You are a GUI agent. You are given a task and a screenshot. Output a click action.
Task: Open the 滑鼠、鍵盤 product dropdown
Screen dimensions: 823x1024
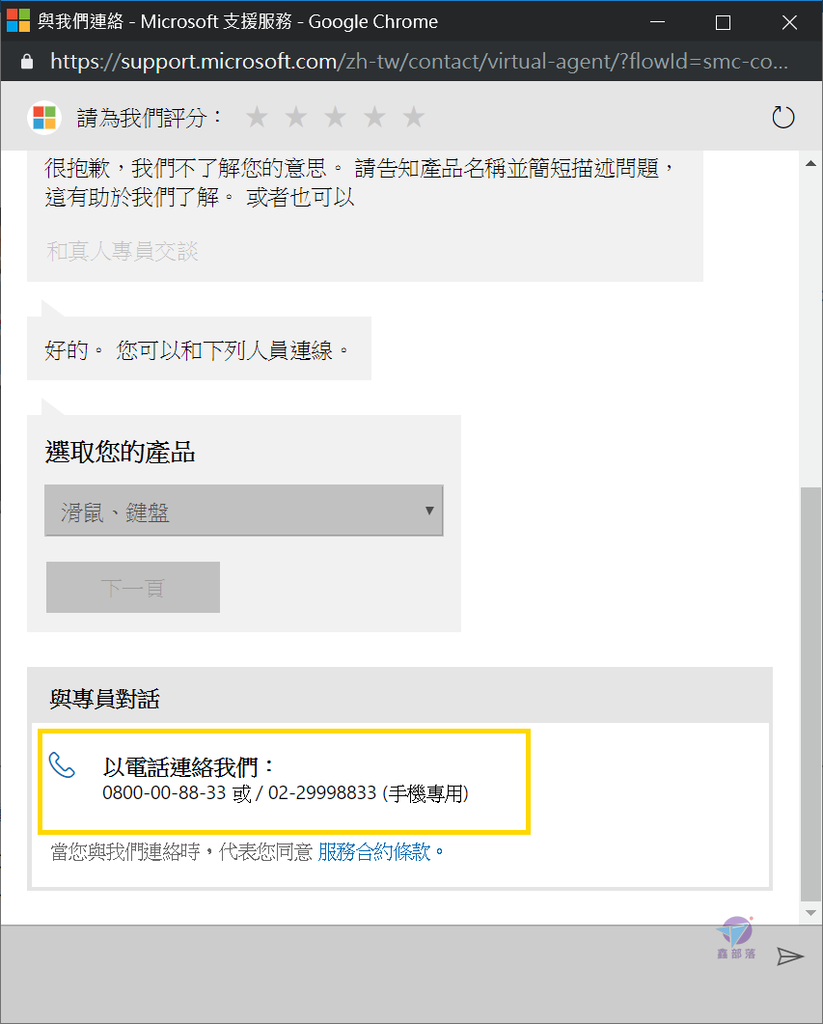[244, 511]
